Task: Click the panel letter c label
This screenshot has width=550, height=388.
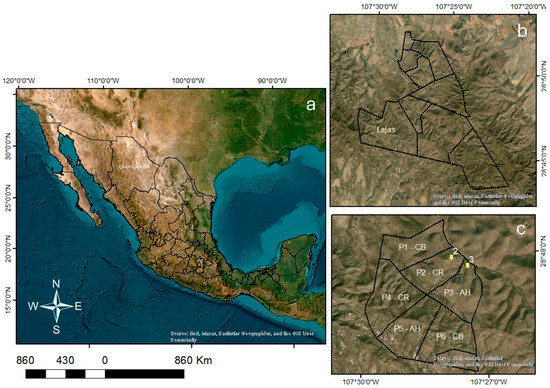Action: pos(521,229)
